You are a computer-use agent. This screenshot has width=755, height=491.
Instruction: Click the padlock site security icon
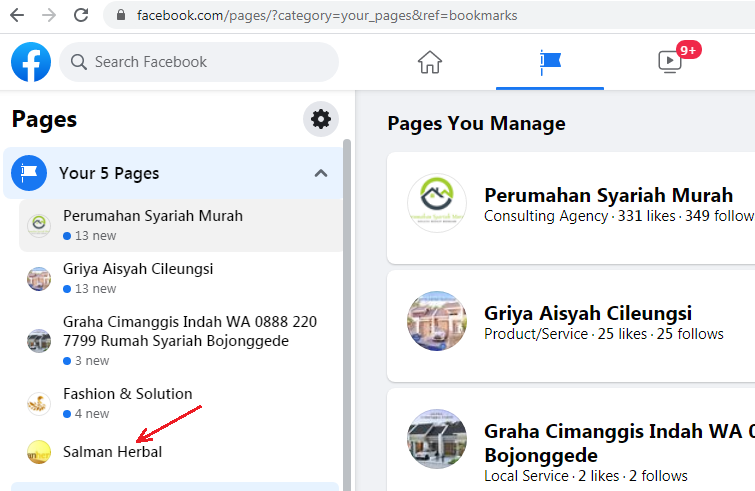tap(121, 15)
